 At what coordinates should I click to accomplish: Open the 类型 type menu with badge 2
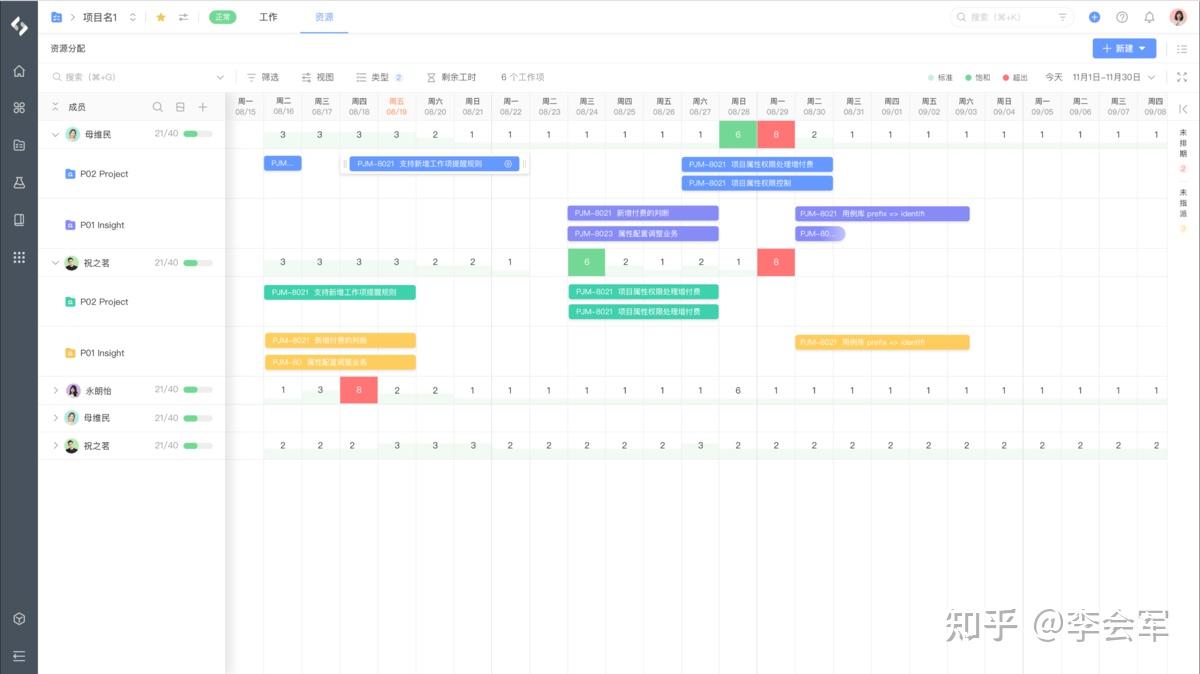(379, 77)
